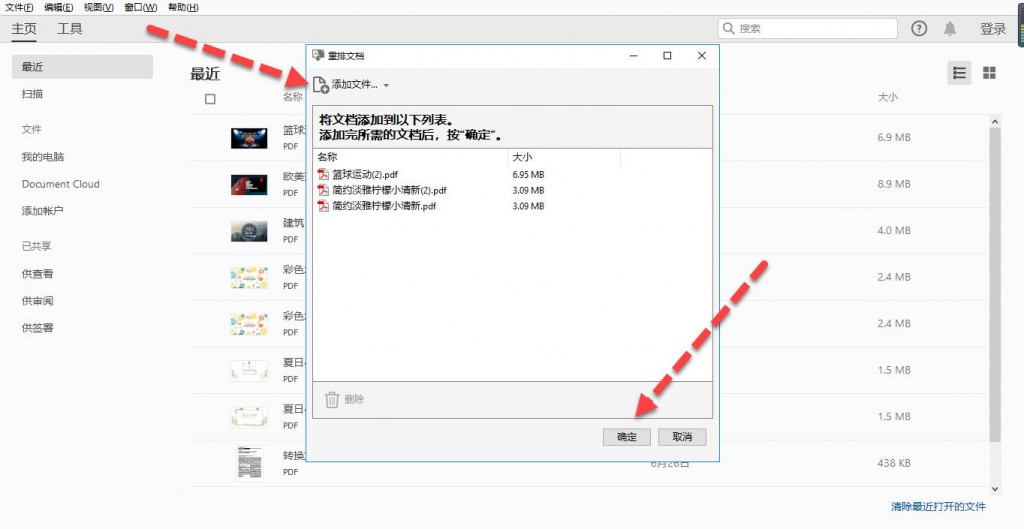Click 清除最近打开的文件 link

(938, 506)
